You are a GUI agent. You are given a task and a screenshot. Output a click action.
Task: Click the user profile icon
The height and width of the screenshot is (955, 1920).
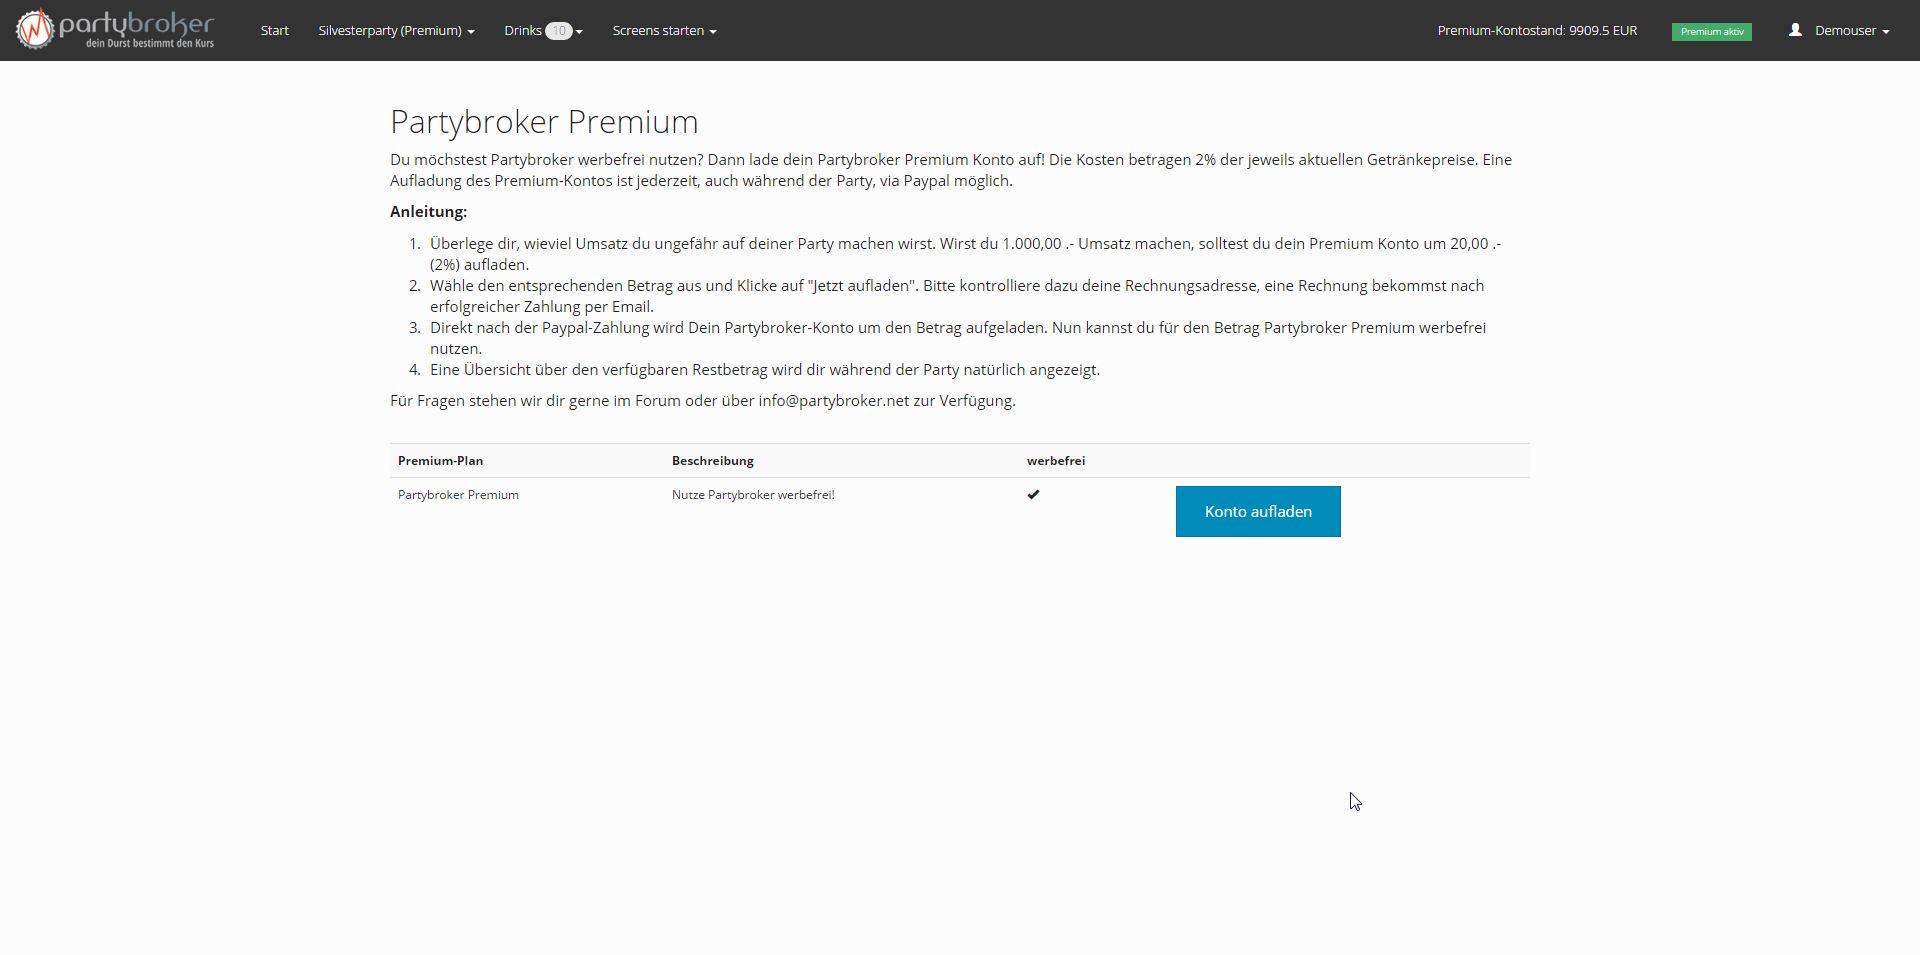click(x=1795, y=30)
